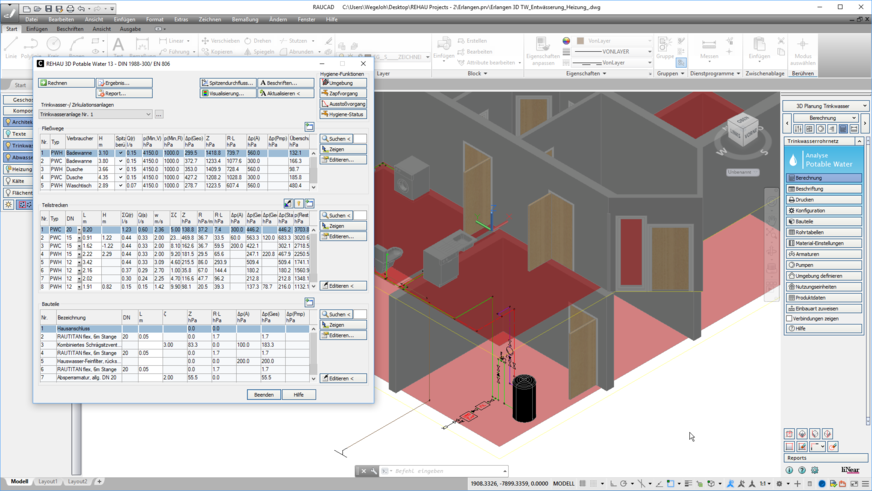Select Pumpen in the Trinkwasser panel
Viewport: 872px width, 491px height.
pos(823,265)
